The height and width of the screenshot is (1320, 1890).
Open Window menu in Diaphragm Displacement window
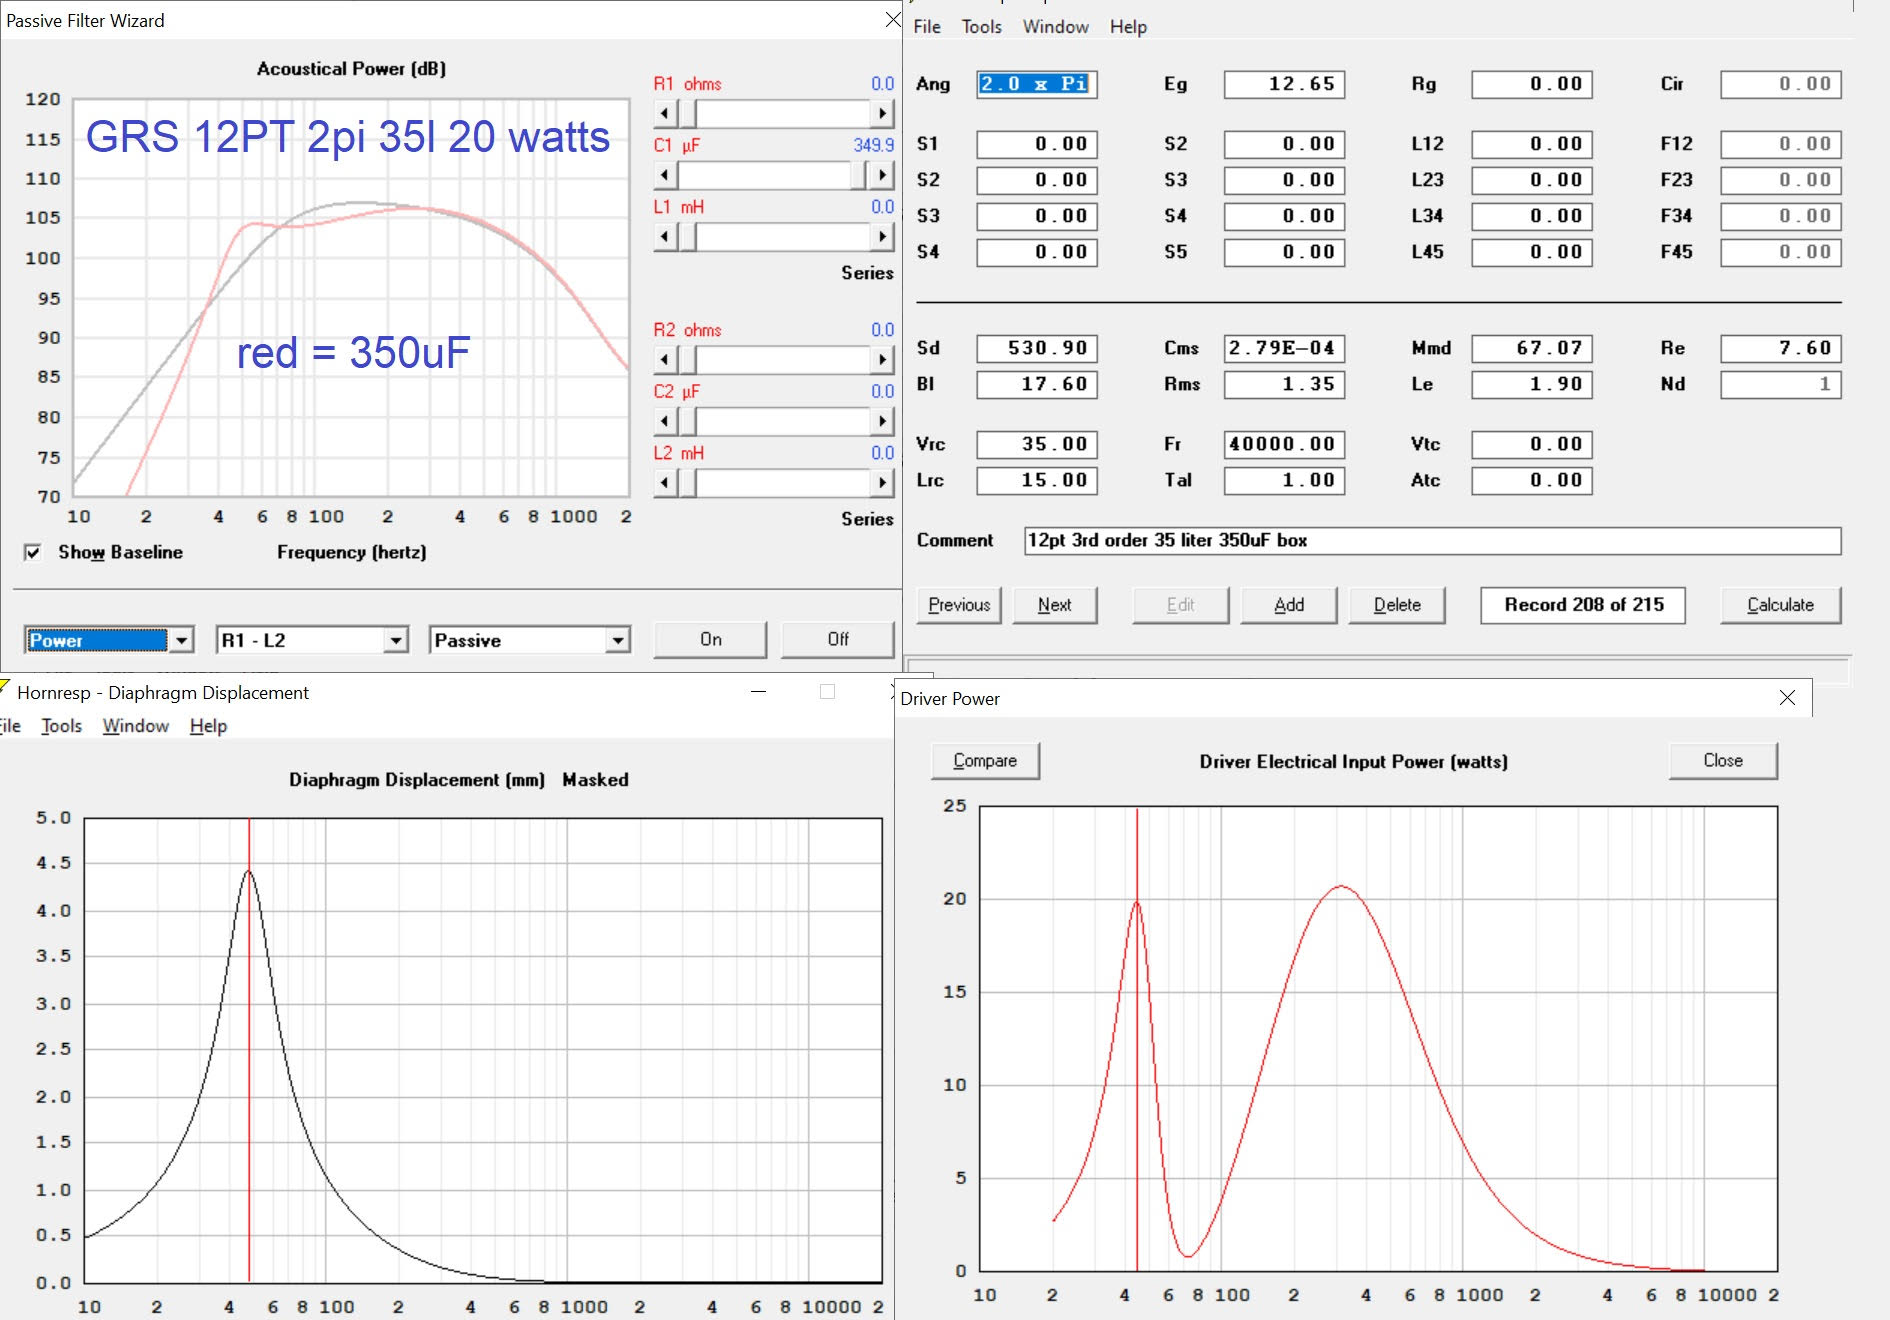point(135,726)
